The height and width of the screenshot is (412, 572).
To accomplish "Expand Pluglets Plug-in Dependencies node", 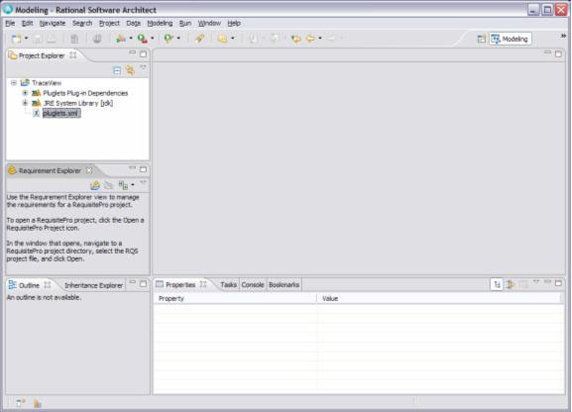I will (25, 93).
